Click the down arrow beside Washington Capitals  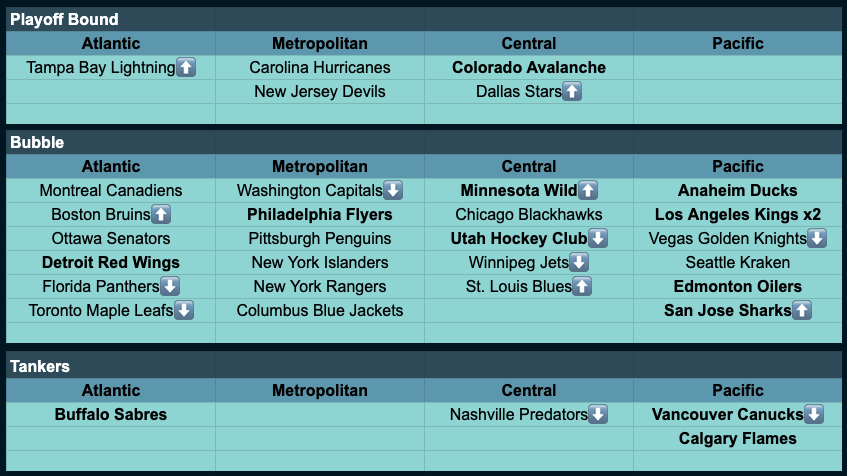click(393, 190)
